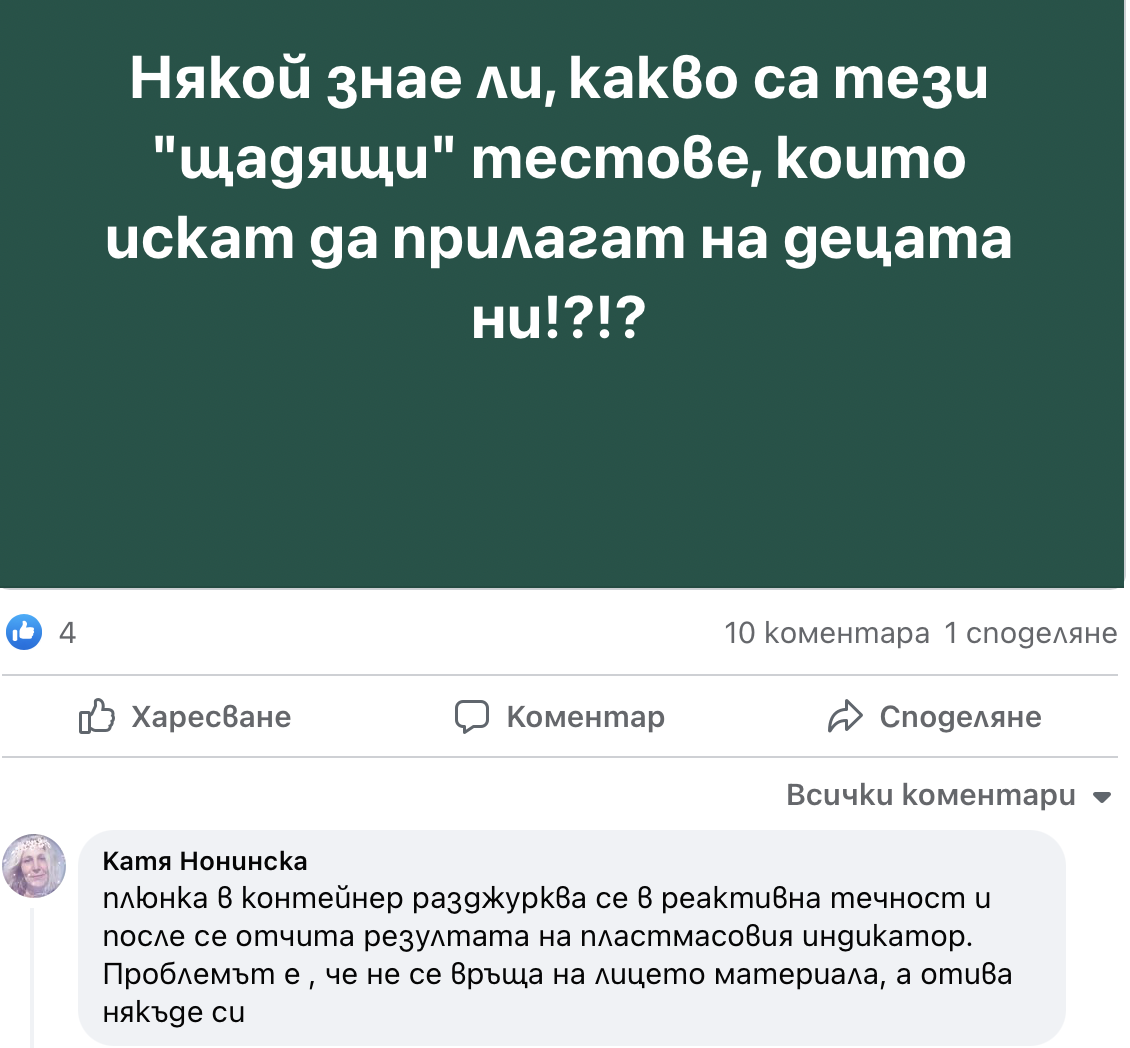Screen dimensions: 1130x1048
Task: View the 1 споделяне shares link
Action: [x=1030, y=633]
